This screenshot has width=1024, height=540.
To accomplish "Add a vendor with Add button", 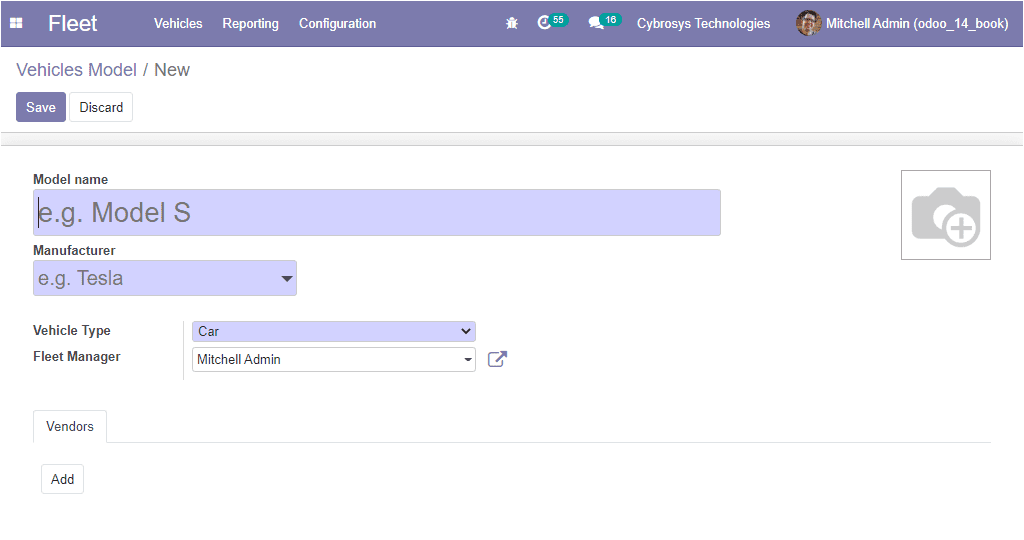I will tap(62, 479).
